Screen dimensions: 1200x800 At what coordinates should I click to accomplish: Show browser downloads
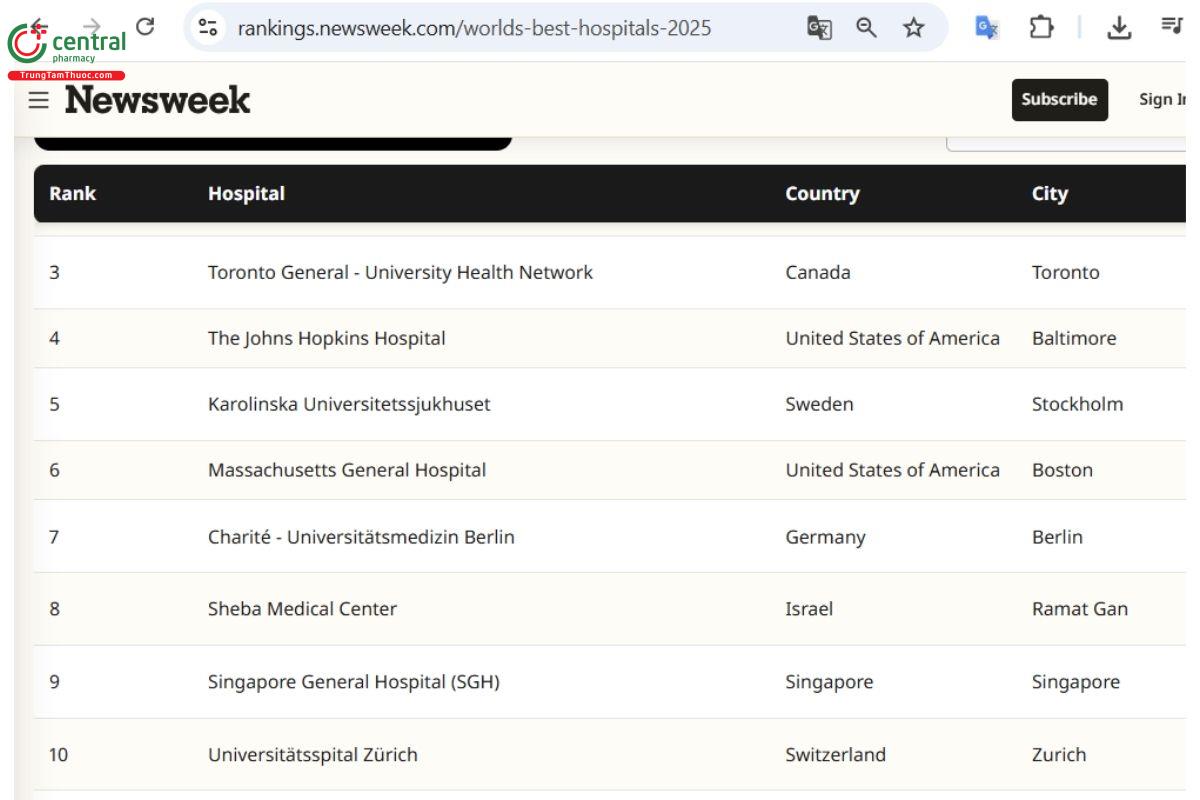coord(1119,28)
